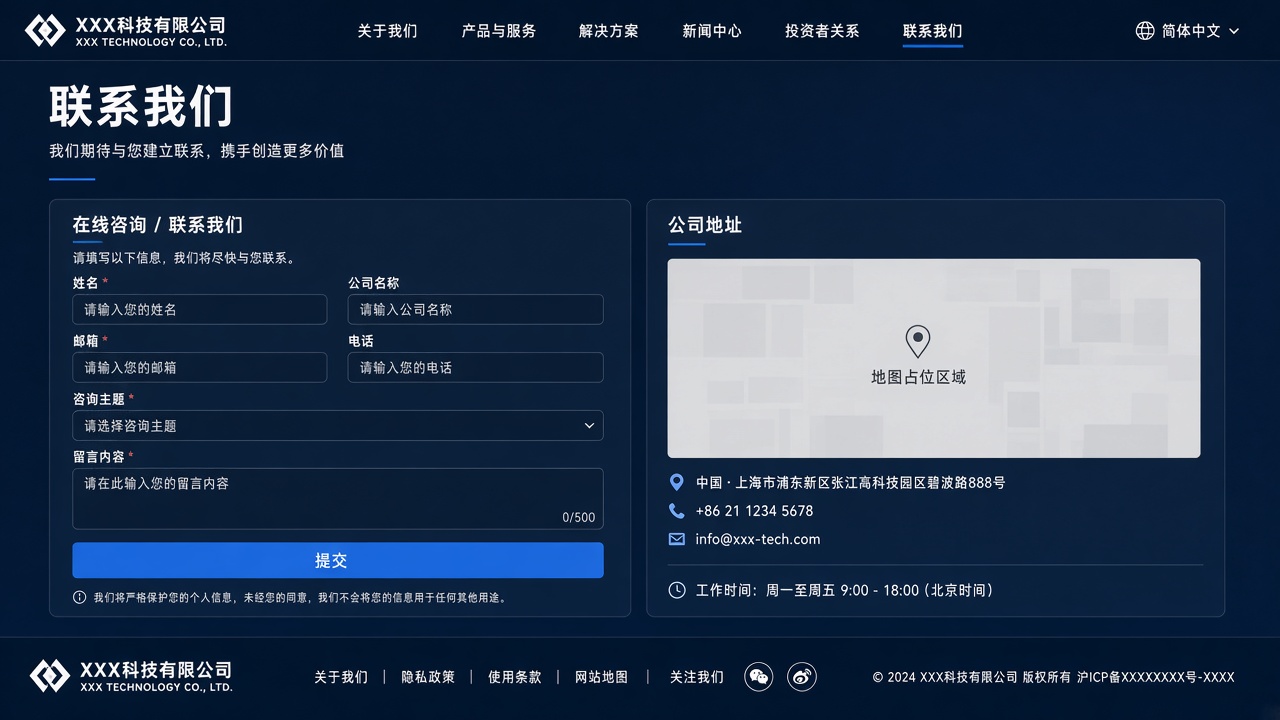Click the phone handset icon
The width and height of the screenshot is (1280, 720).
pos(677,510)
